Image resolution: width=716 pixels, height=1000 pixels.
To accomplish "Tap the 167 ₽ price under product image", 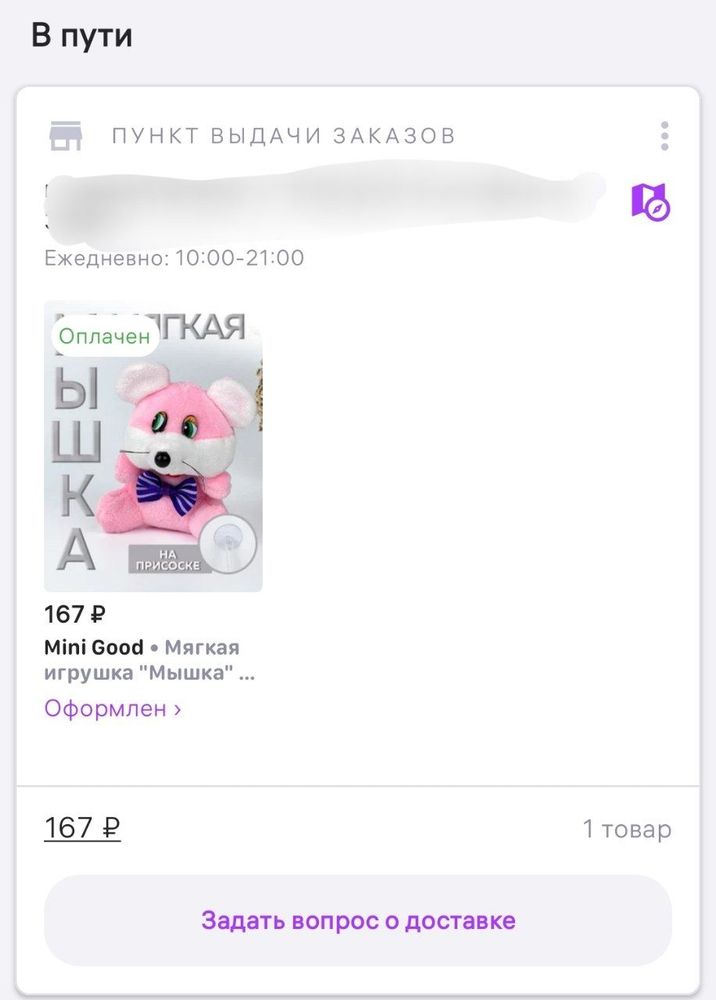I will 75,614.
